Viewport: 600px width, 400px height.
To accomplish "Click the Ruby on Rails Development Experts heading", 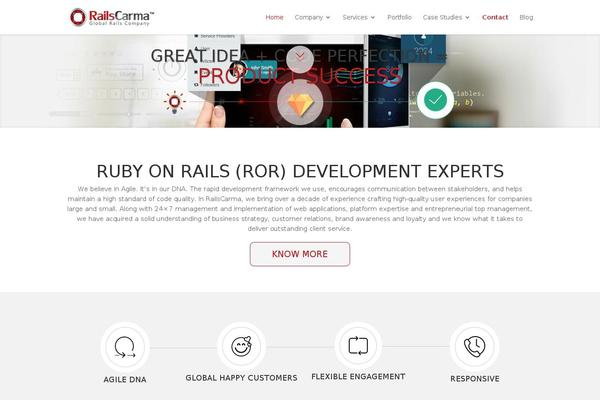I will [300, 171].
